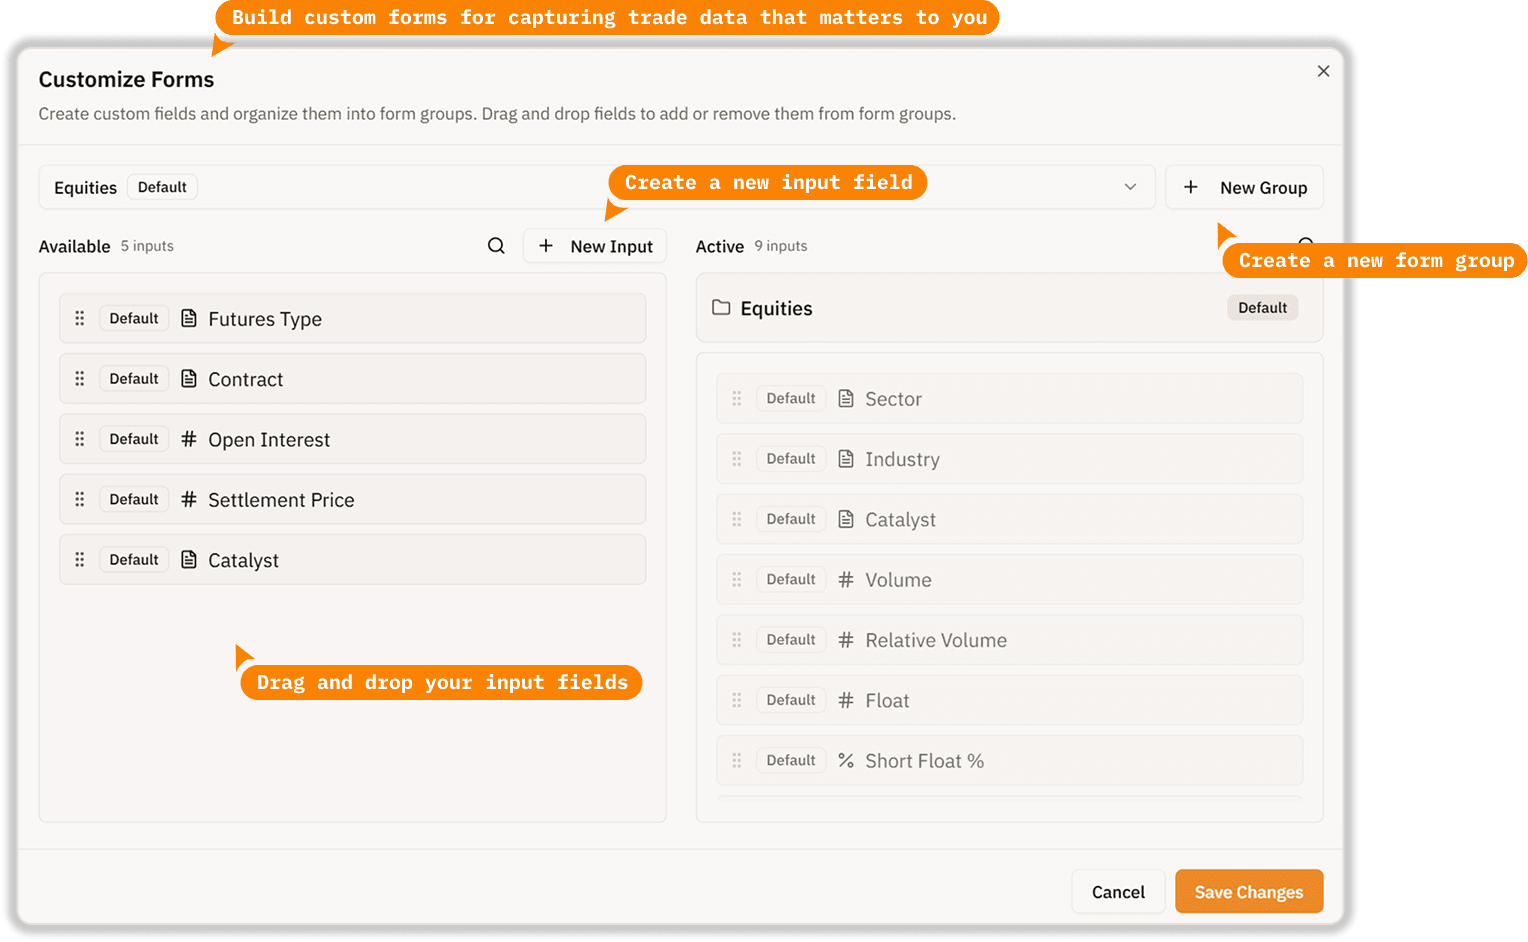Click hash icon beside Volume
The image size is (1528, 942).
(x=846, y=580)
